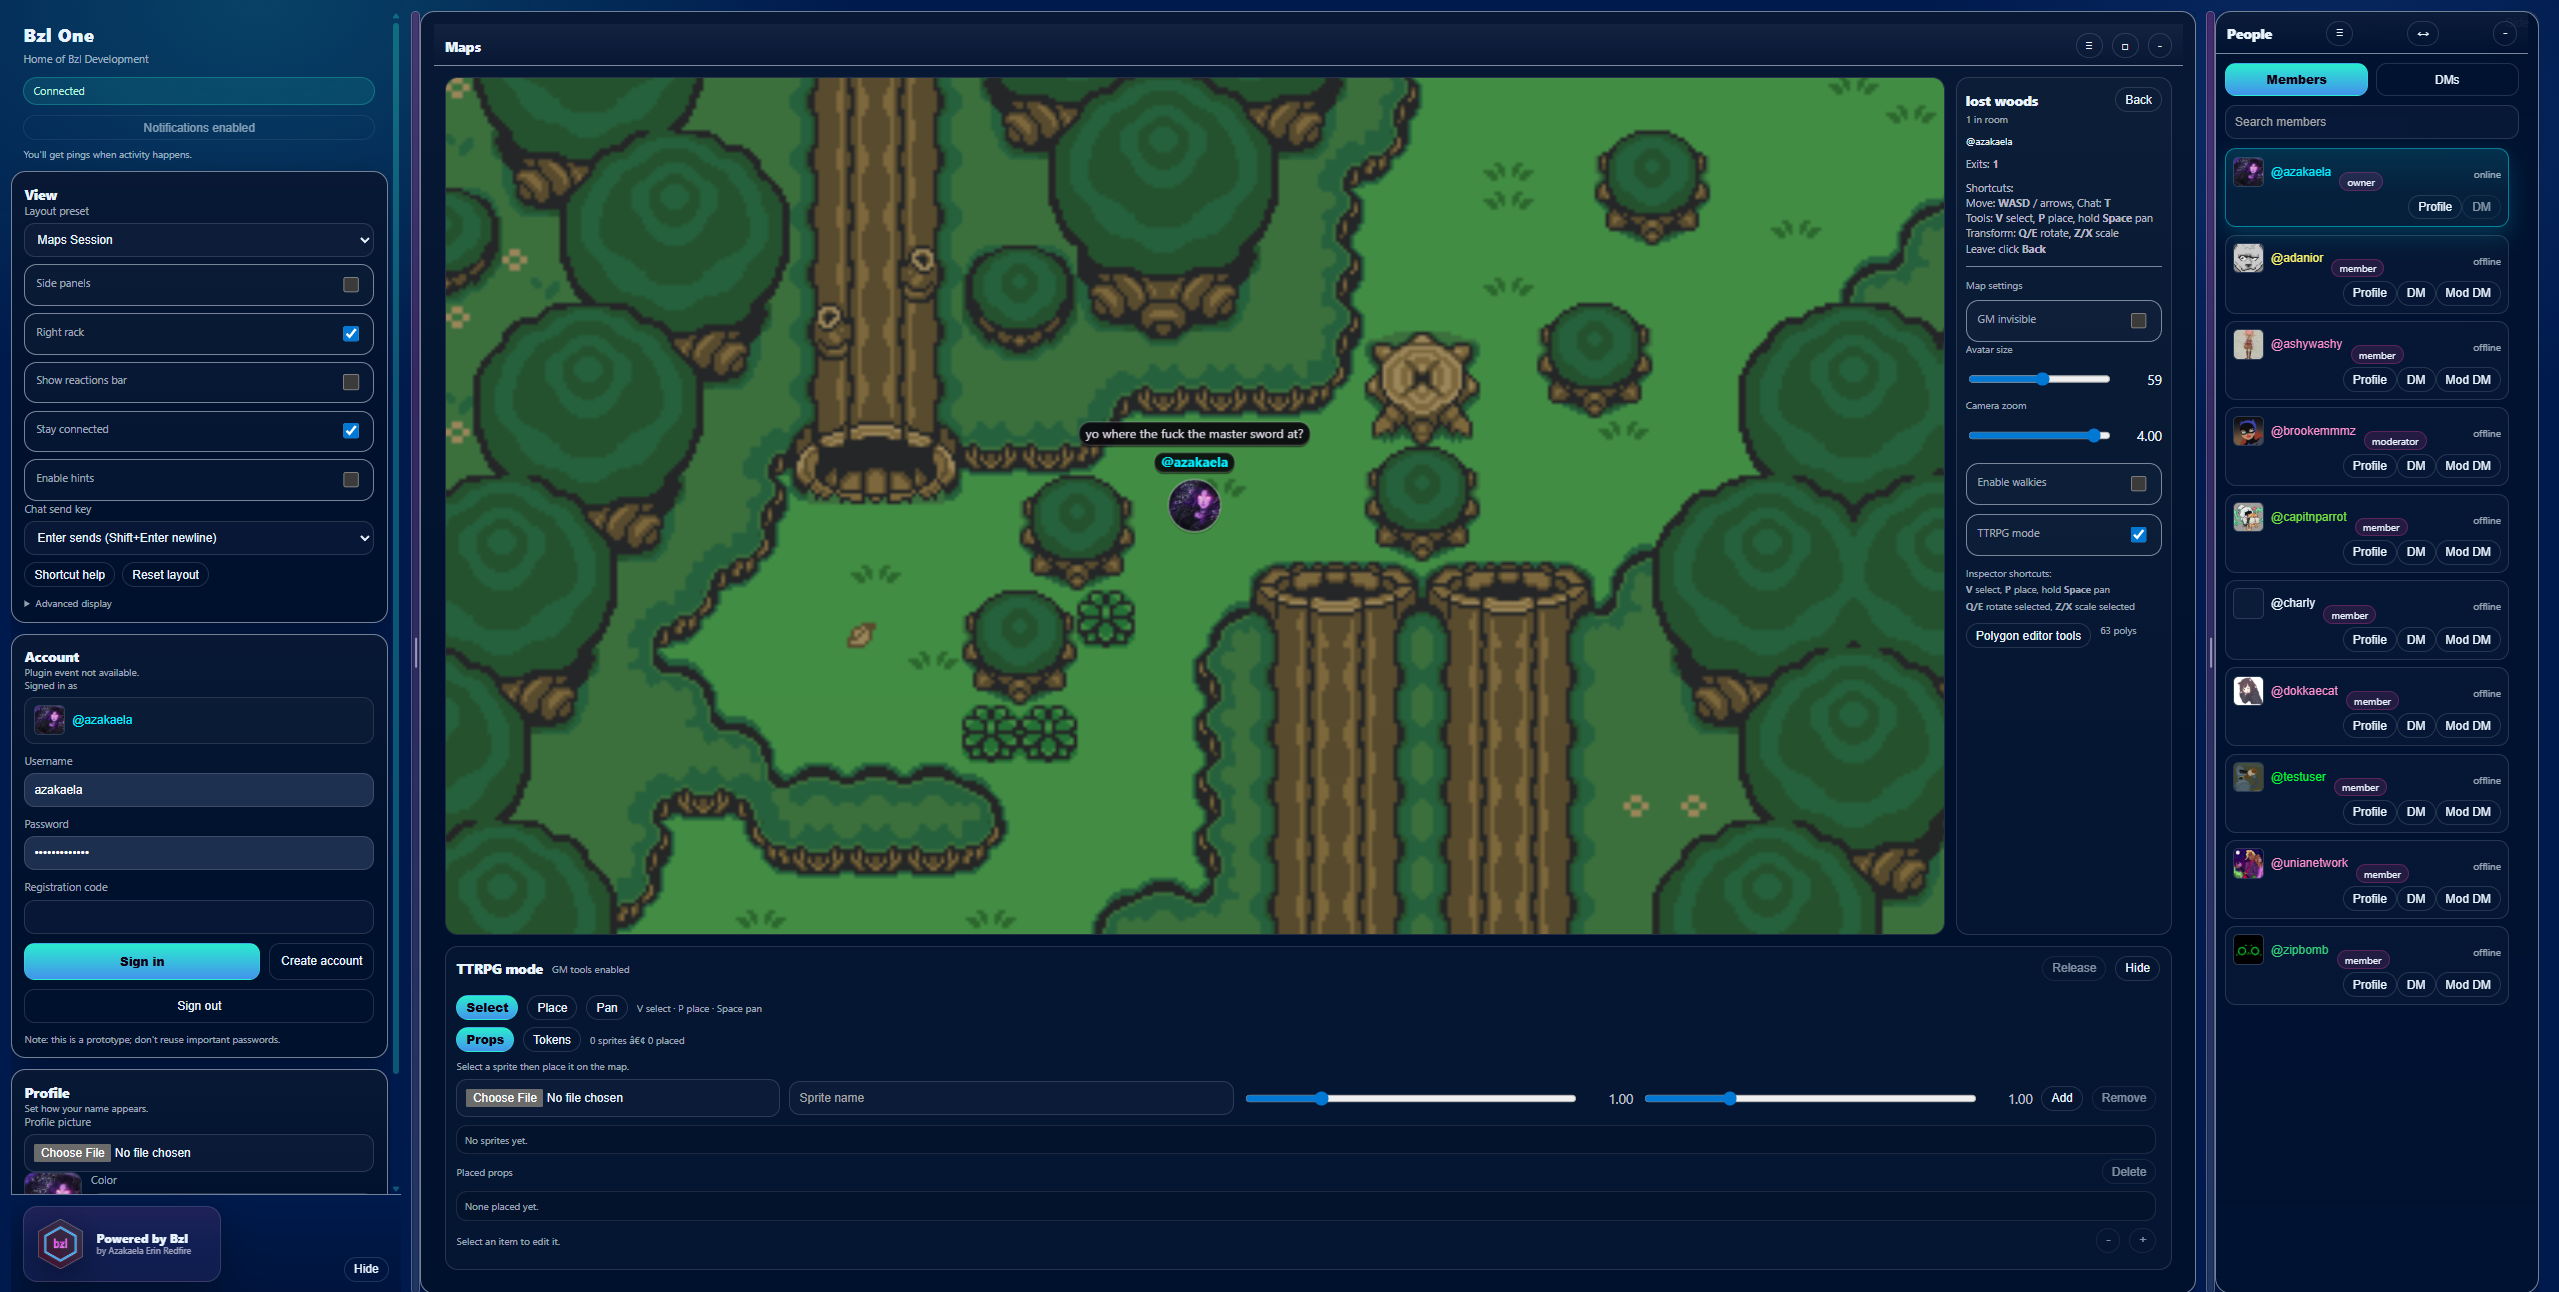2559x1292 pixels.
Task: Click the Maps panel square pop-out icon
Action: pos(2124,46)
